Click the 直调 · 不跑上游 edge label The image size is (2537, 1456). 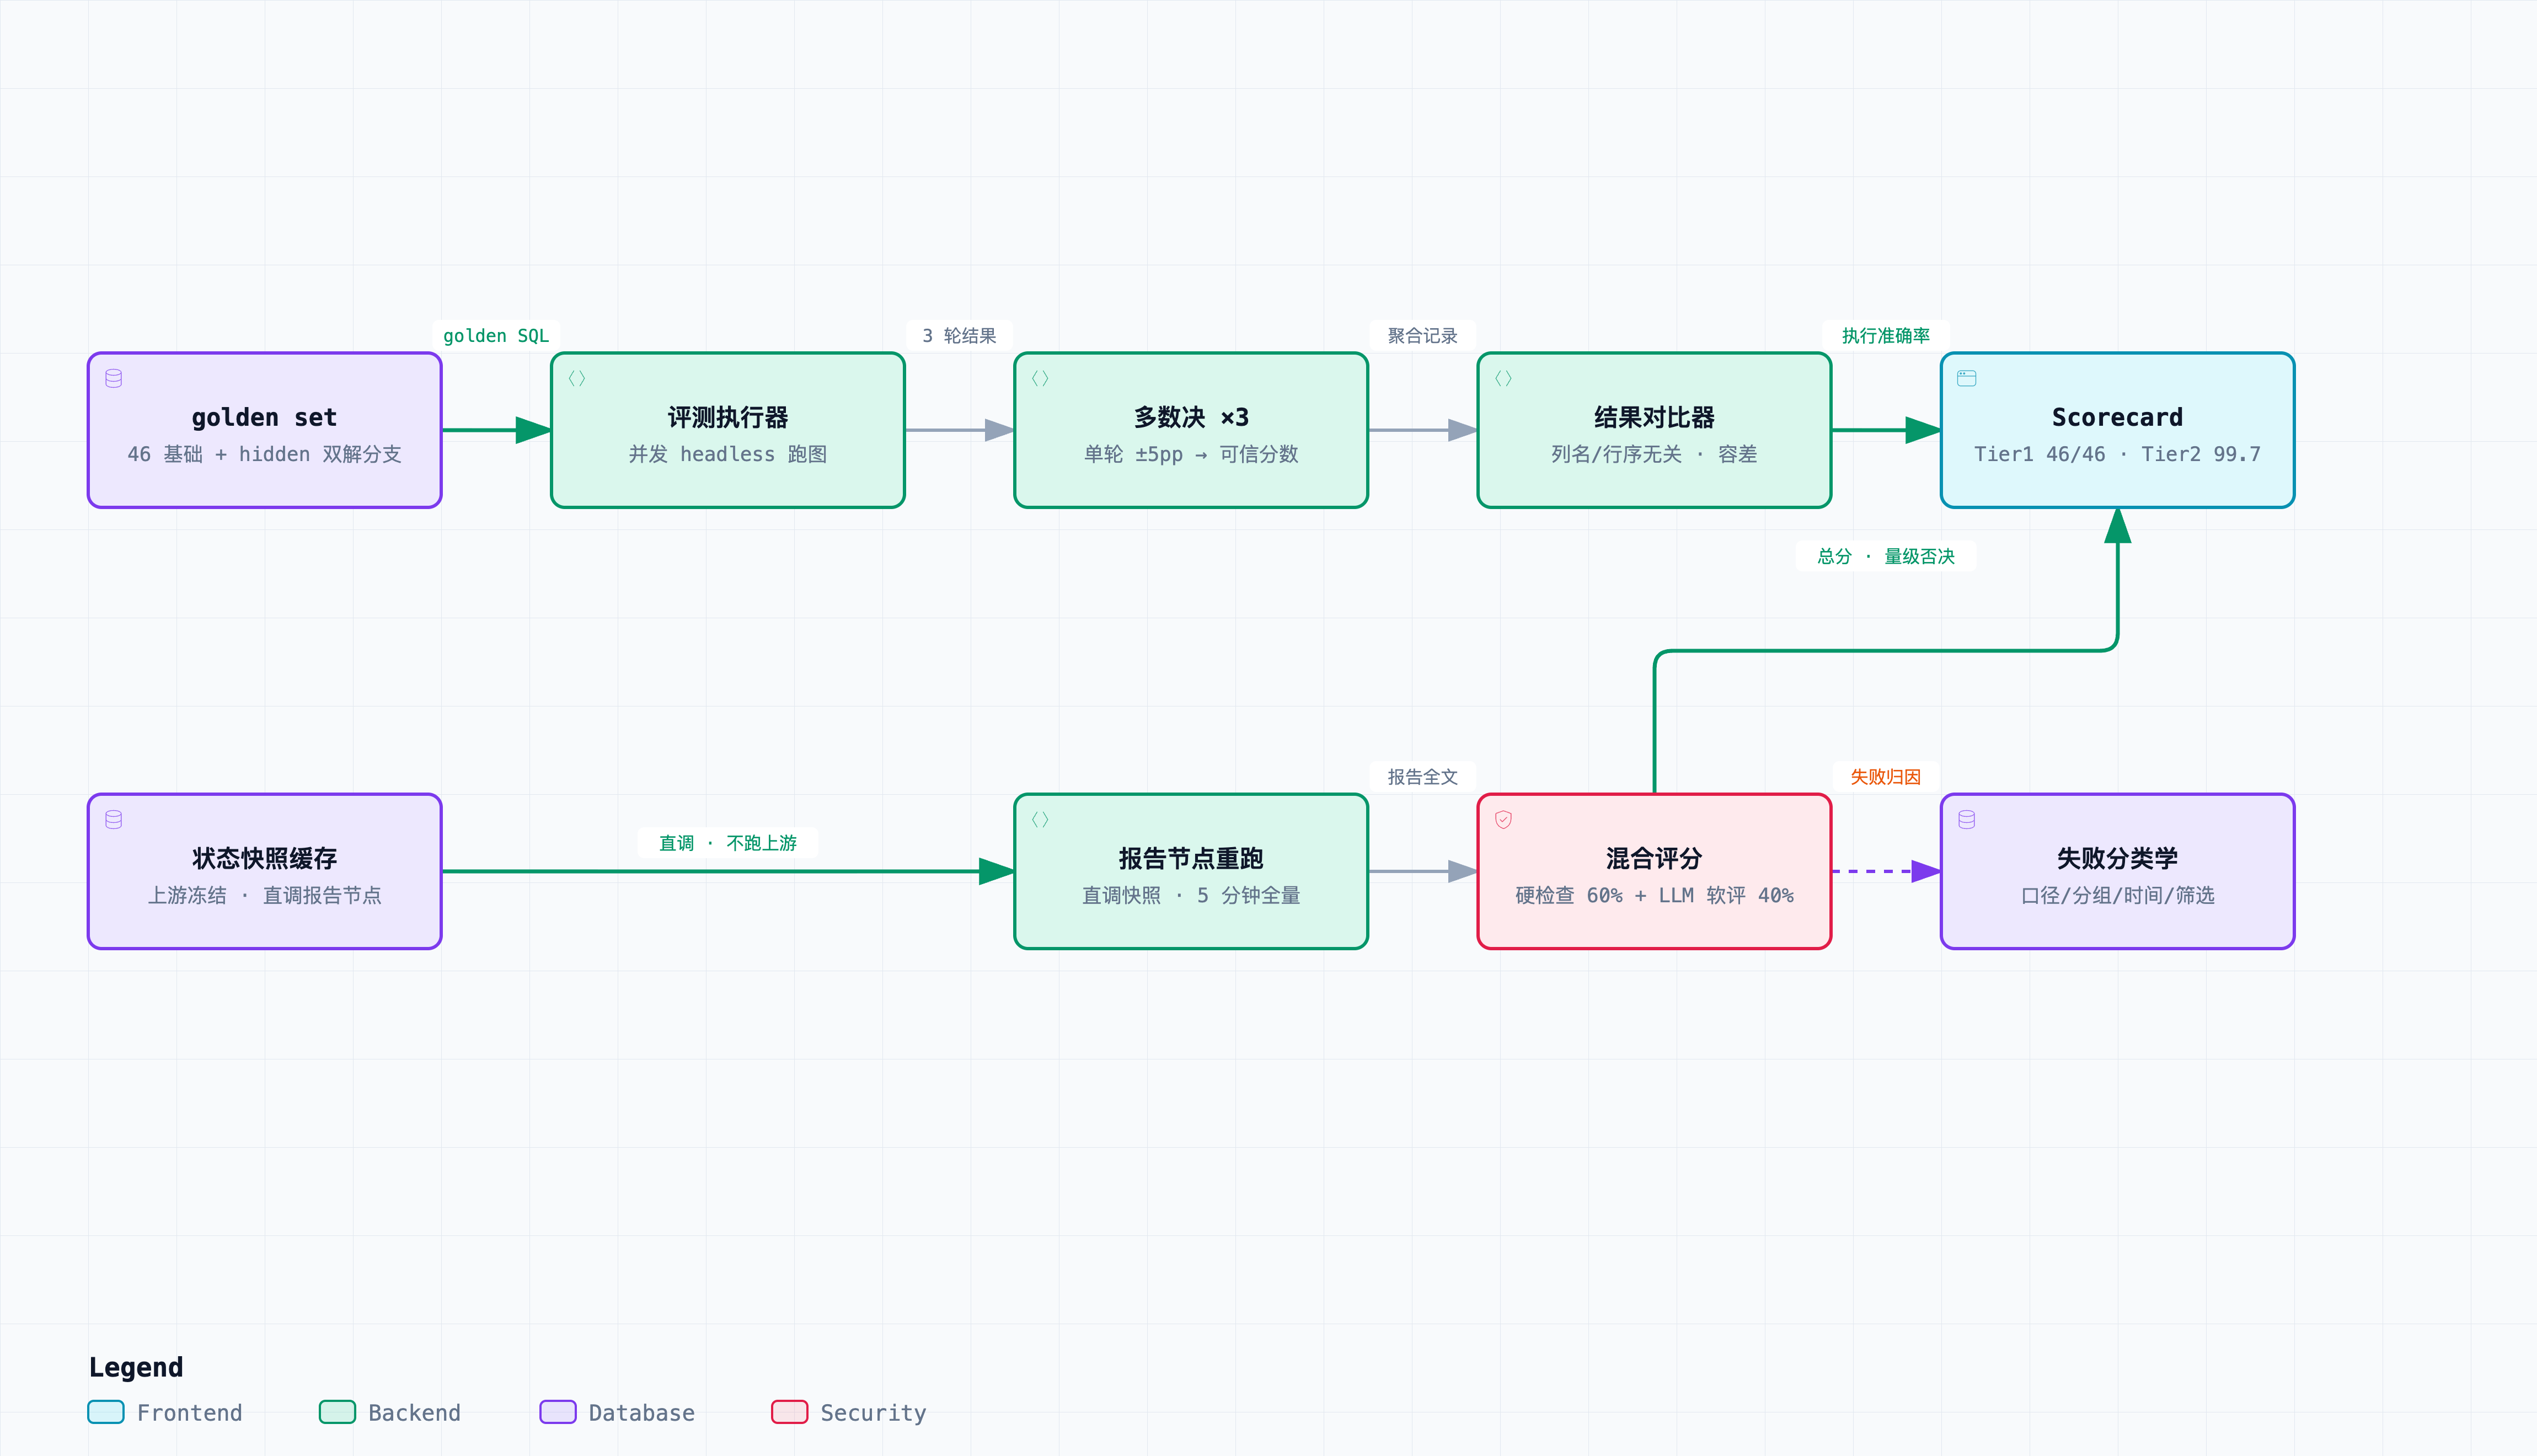click(728, 844)
